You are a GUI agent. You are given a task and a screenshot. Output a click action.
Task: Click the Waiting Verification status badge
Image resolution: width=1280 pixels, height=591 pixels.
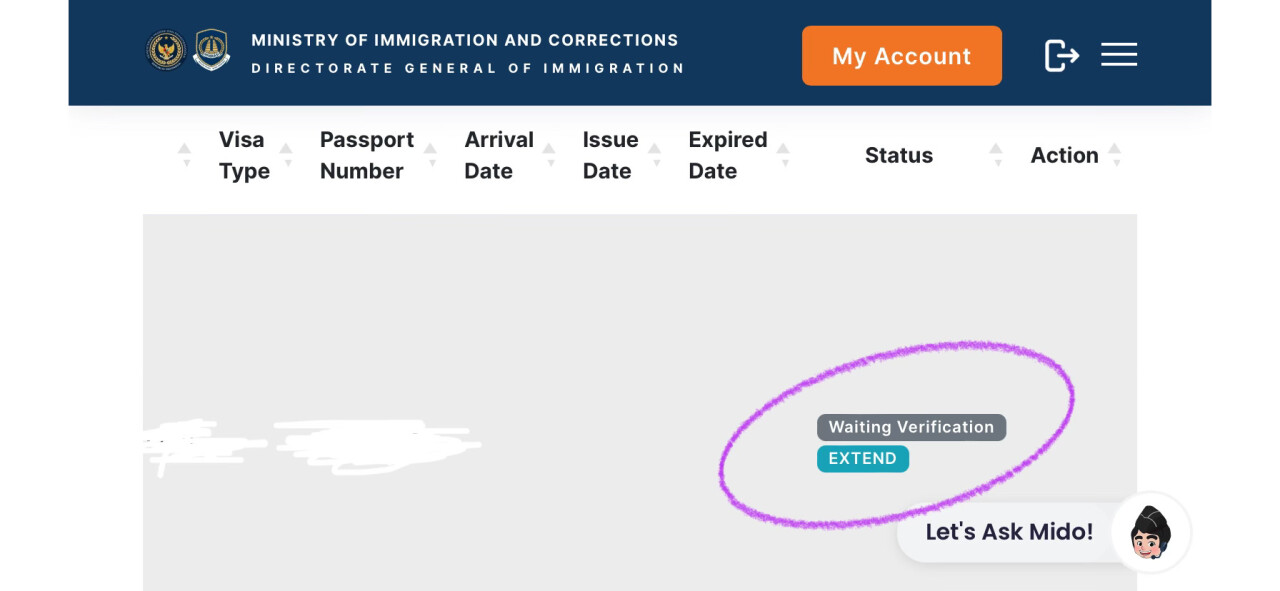911,427
